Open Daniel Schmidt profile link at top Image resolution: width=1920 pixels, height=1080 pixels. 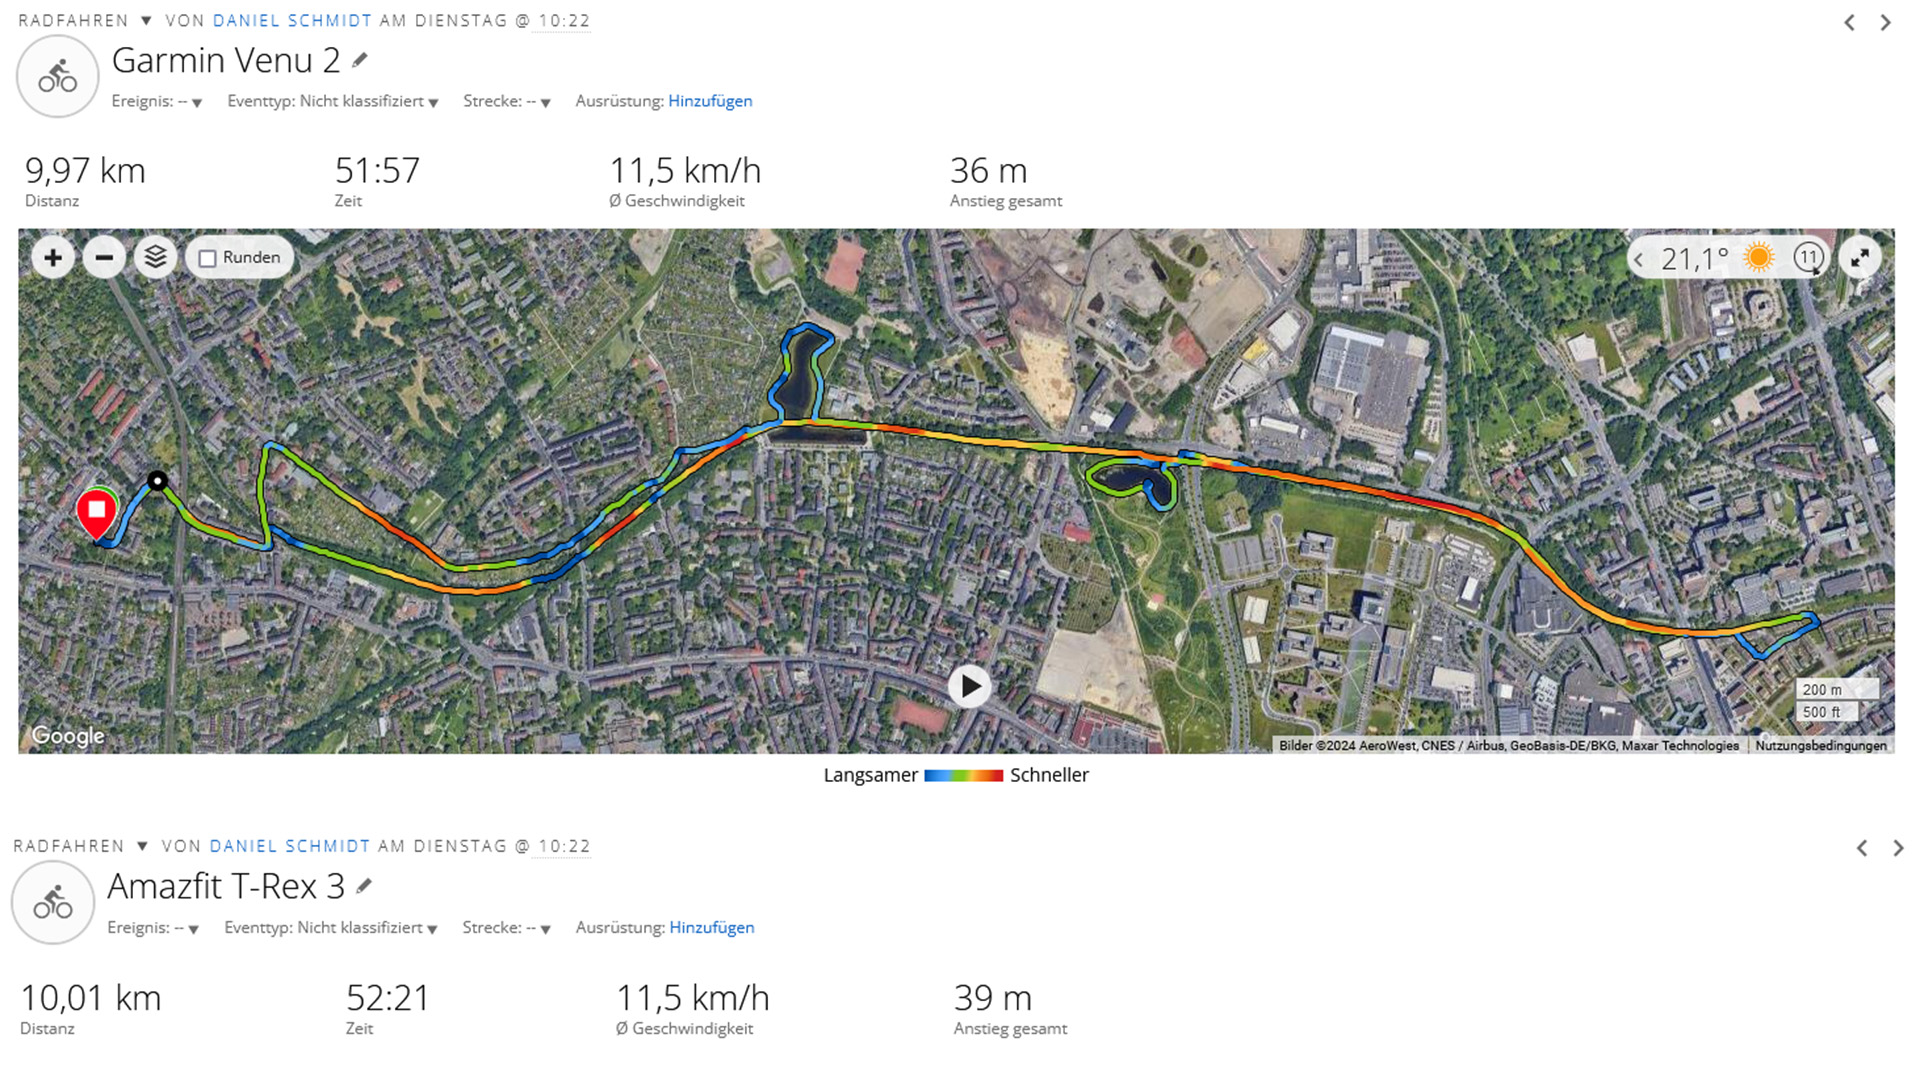point(292,21)
